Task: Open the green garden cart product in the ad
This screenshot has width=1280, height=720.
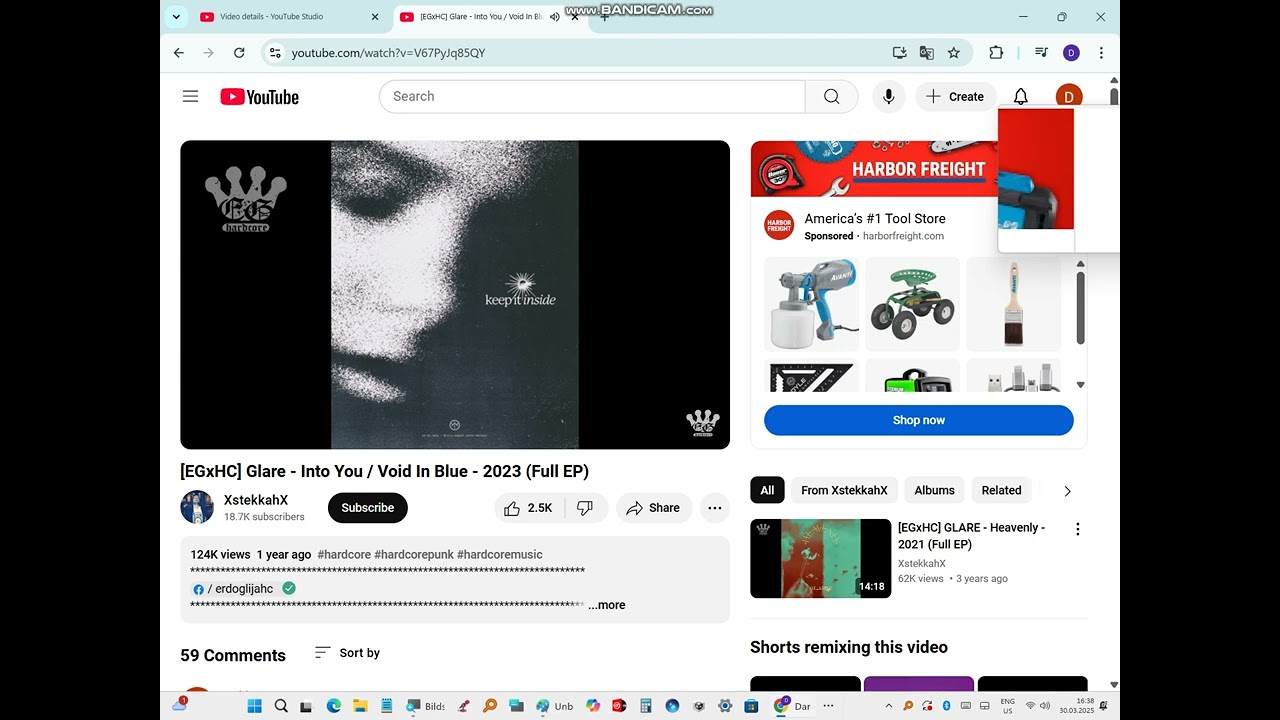Action: [912, 304]
